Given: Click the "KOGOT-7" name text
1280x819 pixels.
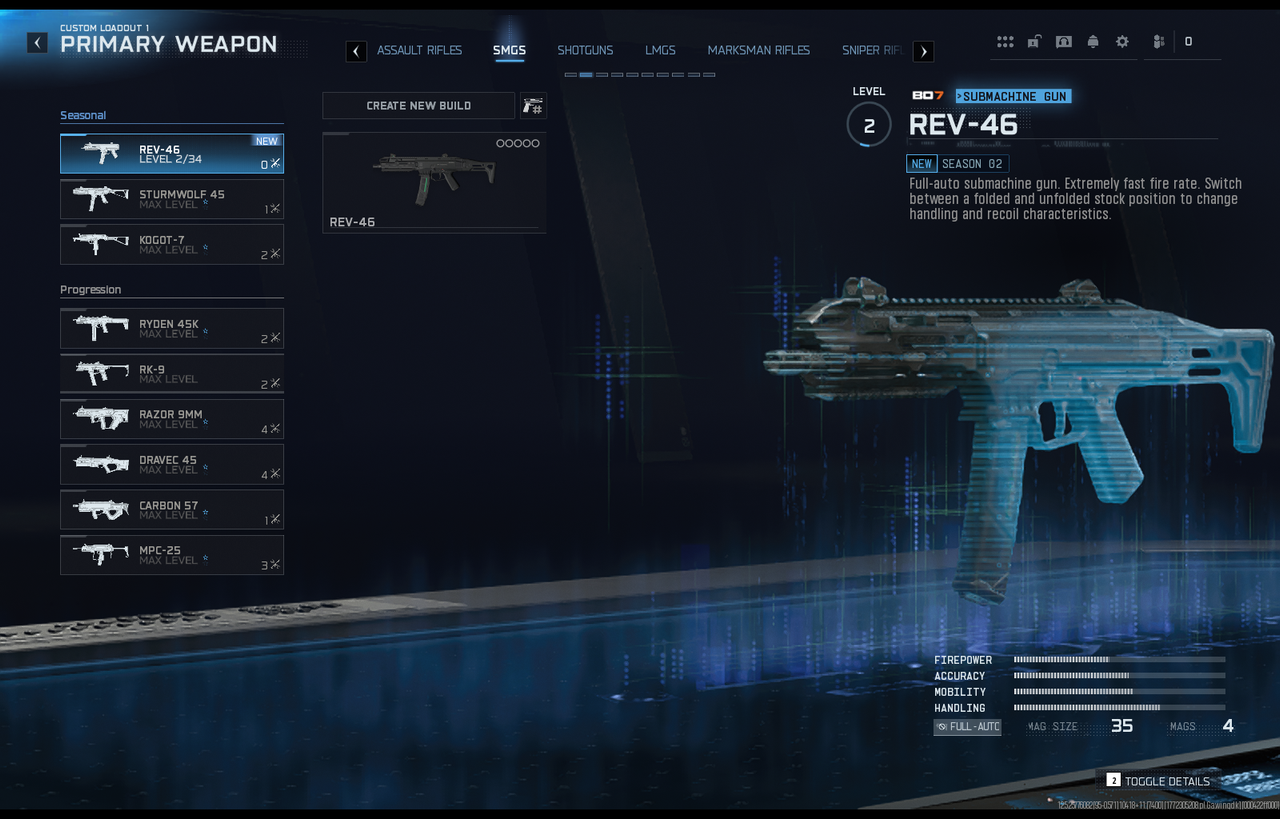Looking at the screenshot, I should [161, 240].
